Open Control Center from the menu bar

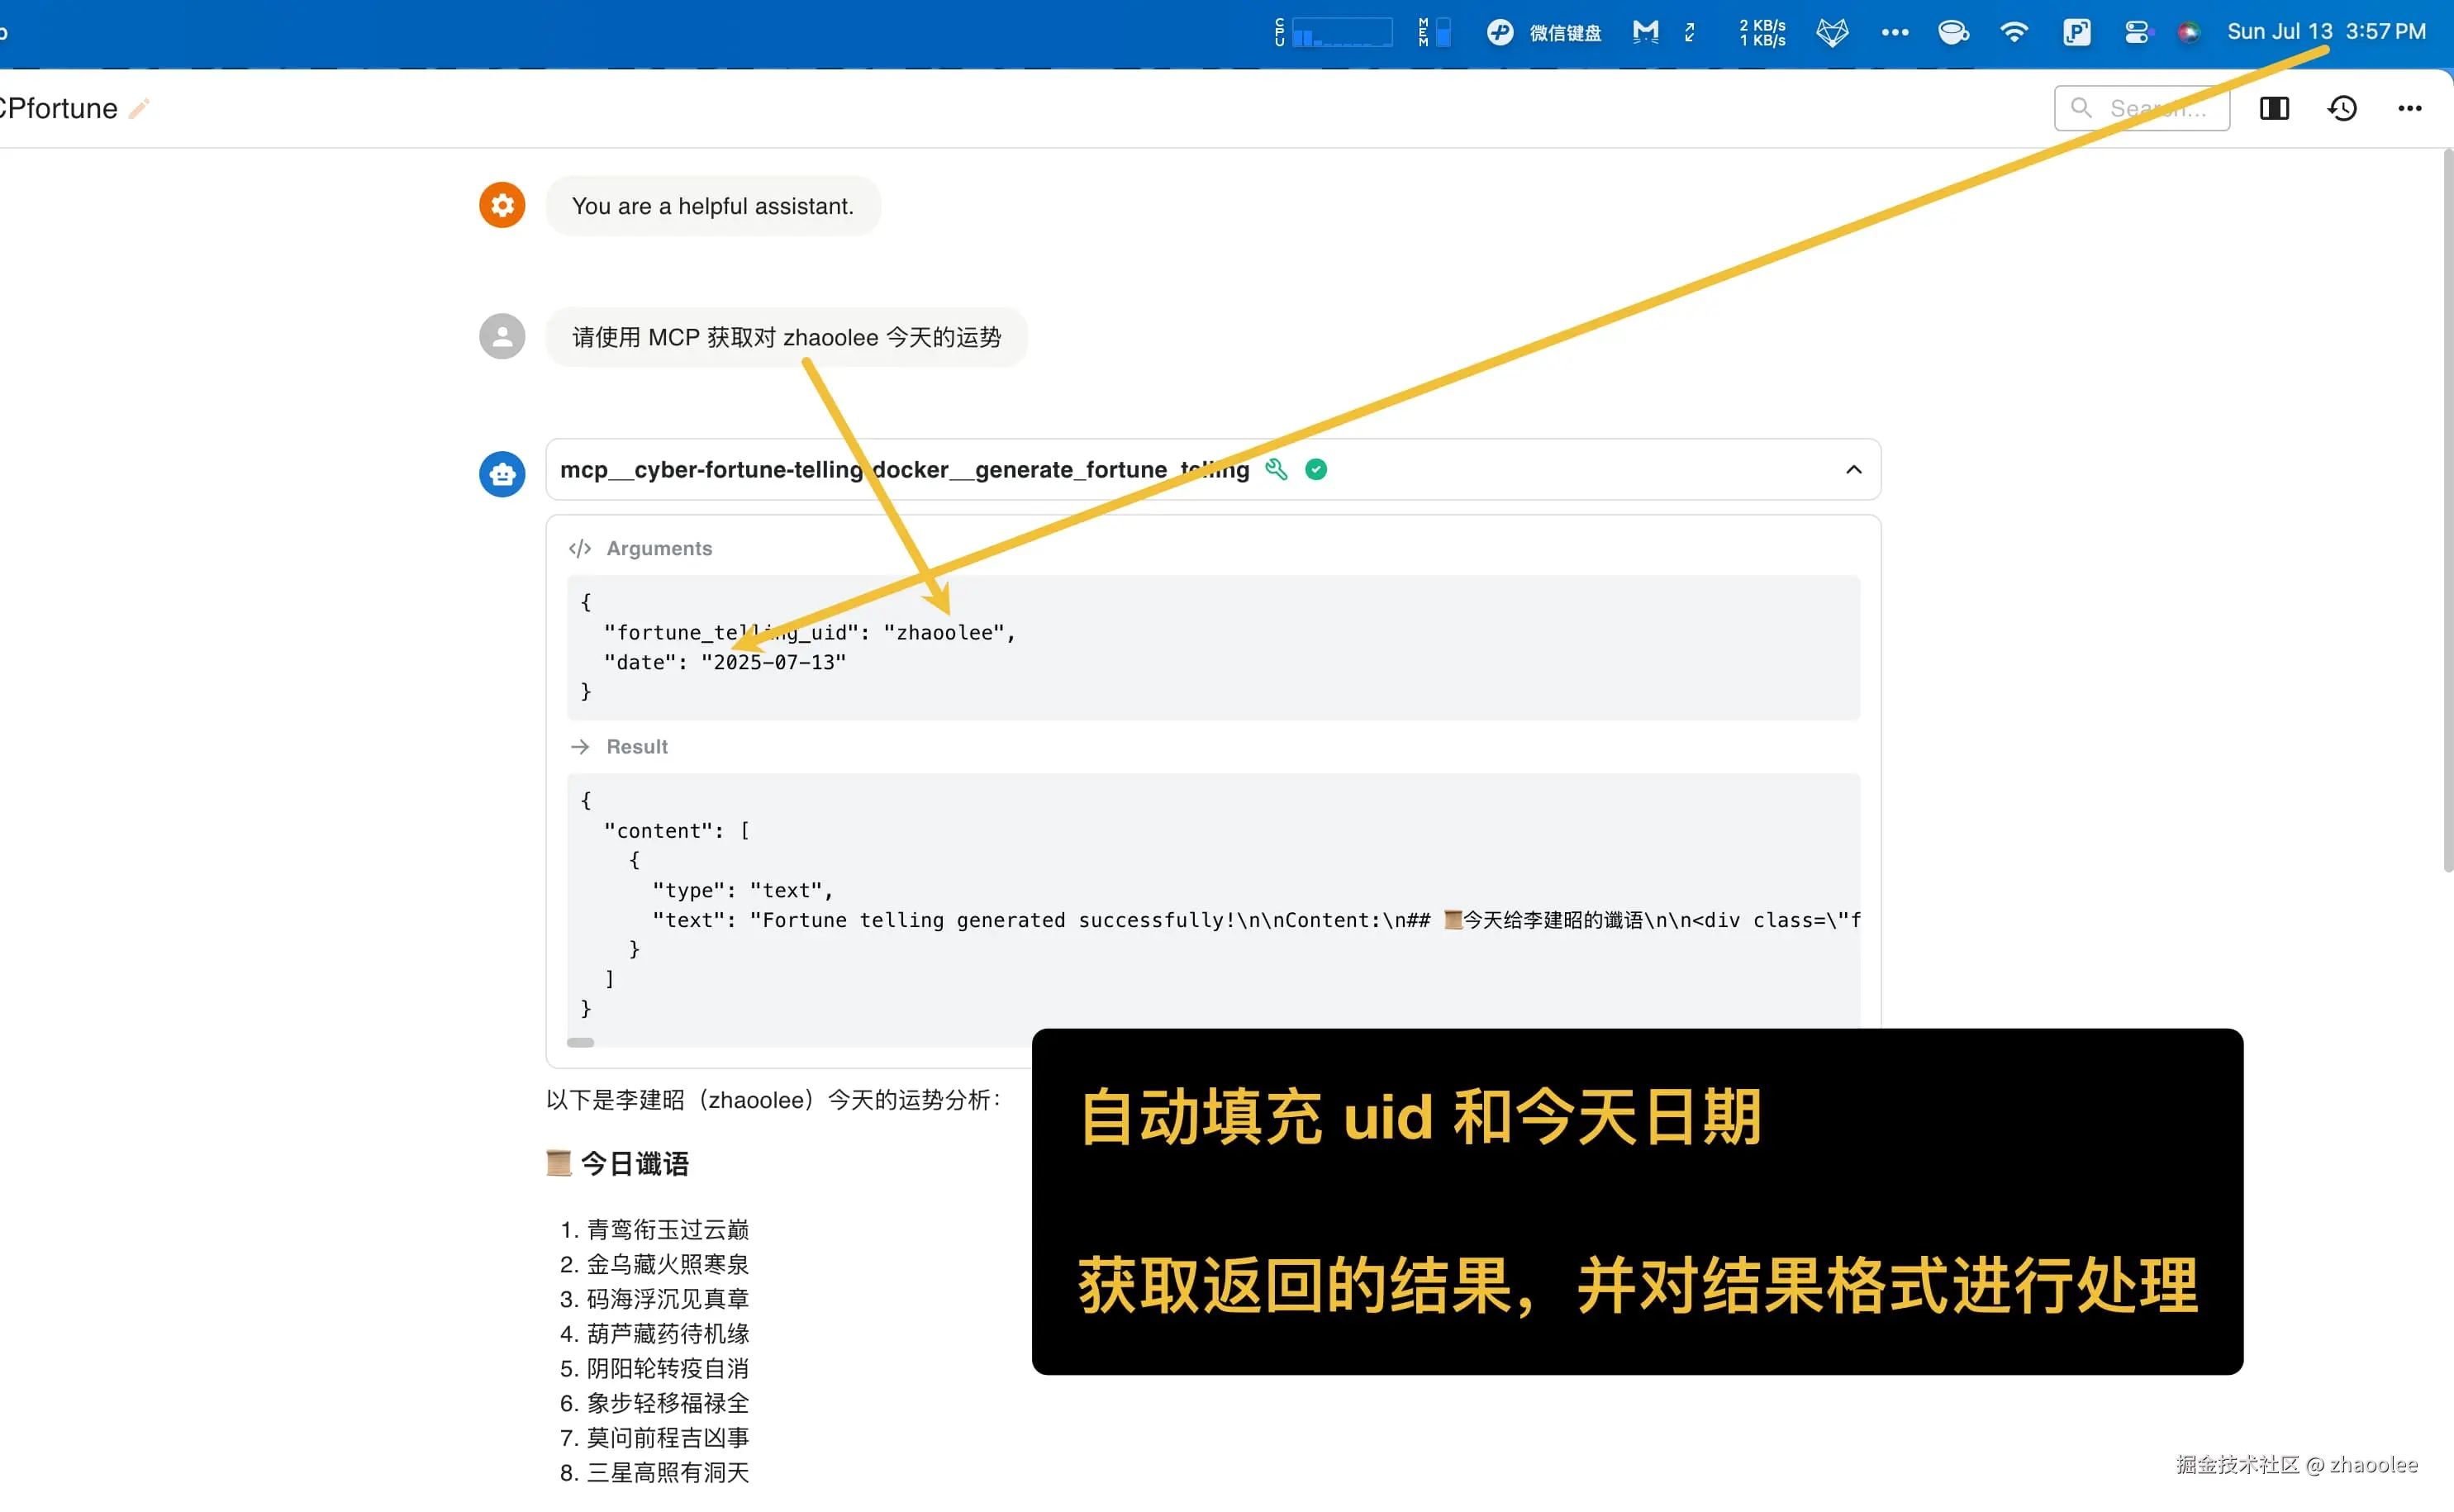pyautogui.click(x=2137, y=31)
